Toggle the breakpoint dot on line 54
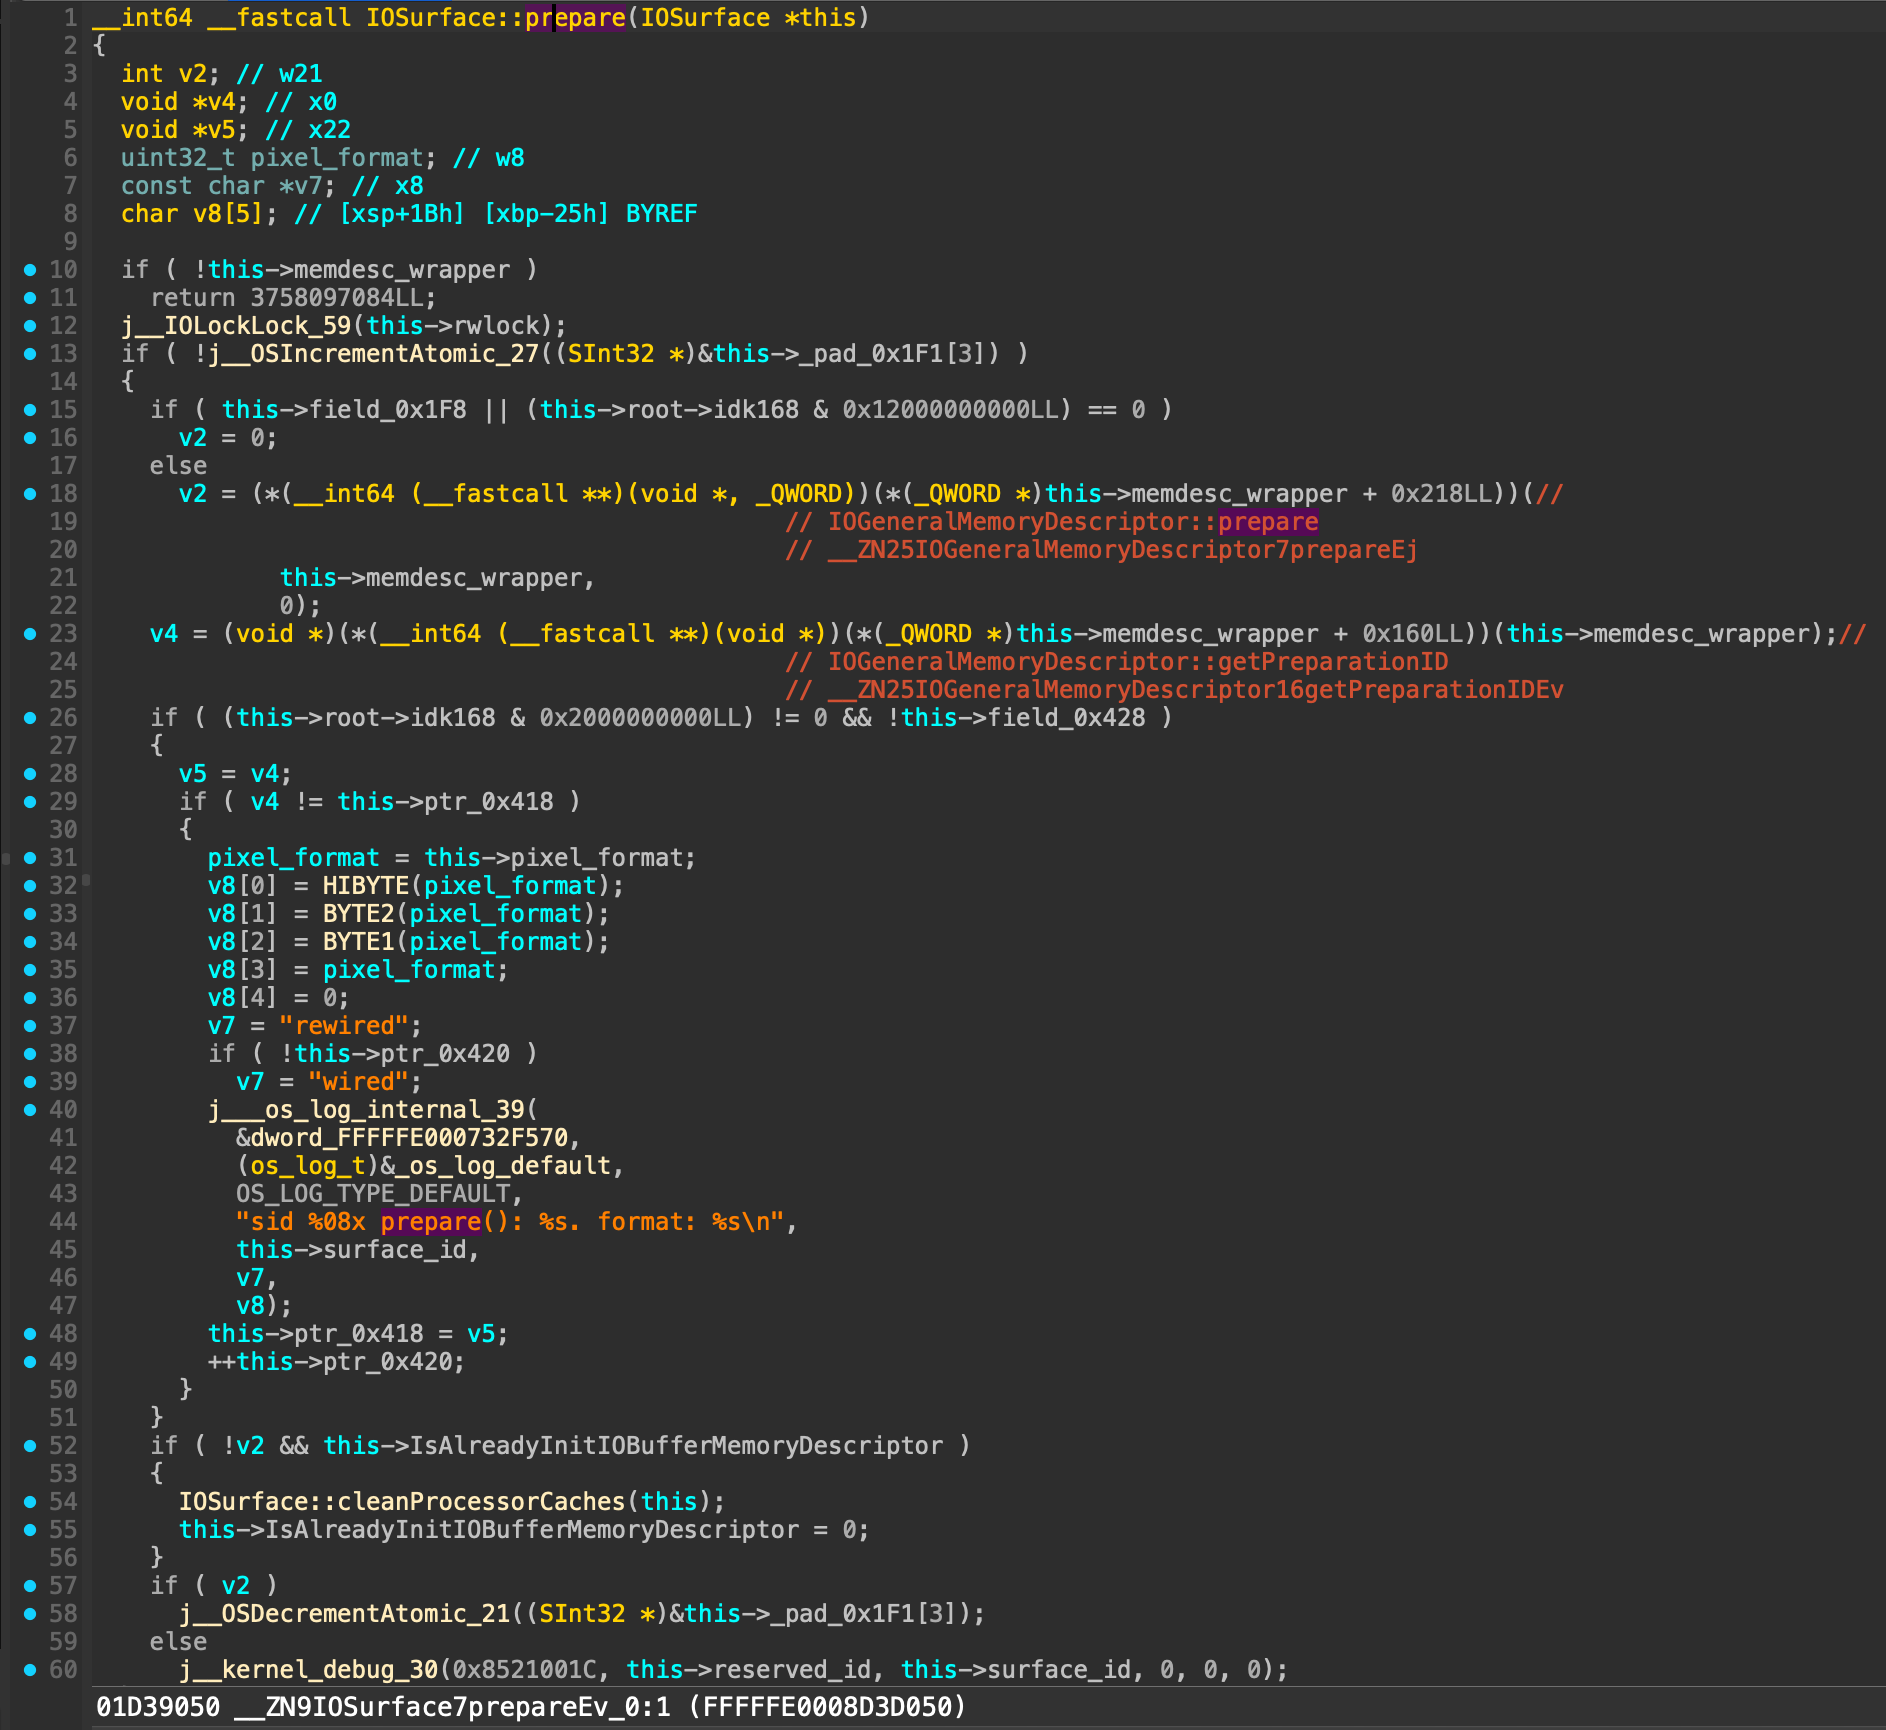Screen dimensions: 1886x1730 (30, 1501)
